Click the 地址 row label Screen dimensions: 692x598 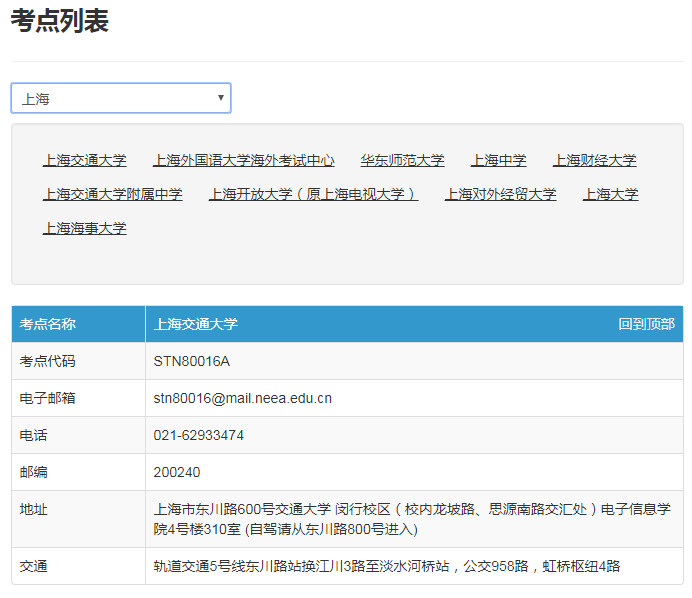[34, 509]
